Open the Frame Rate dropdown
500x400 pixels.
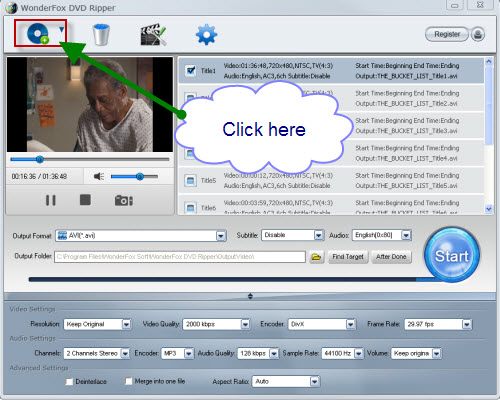tap(467, 324)
